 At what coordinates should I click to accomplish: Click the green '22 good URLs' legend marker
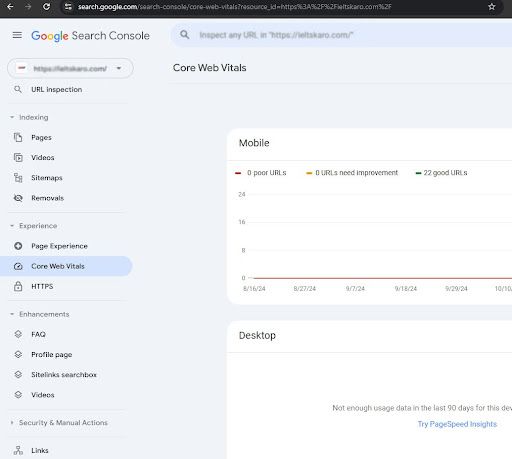(418, 173)
